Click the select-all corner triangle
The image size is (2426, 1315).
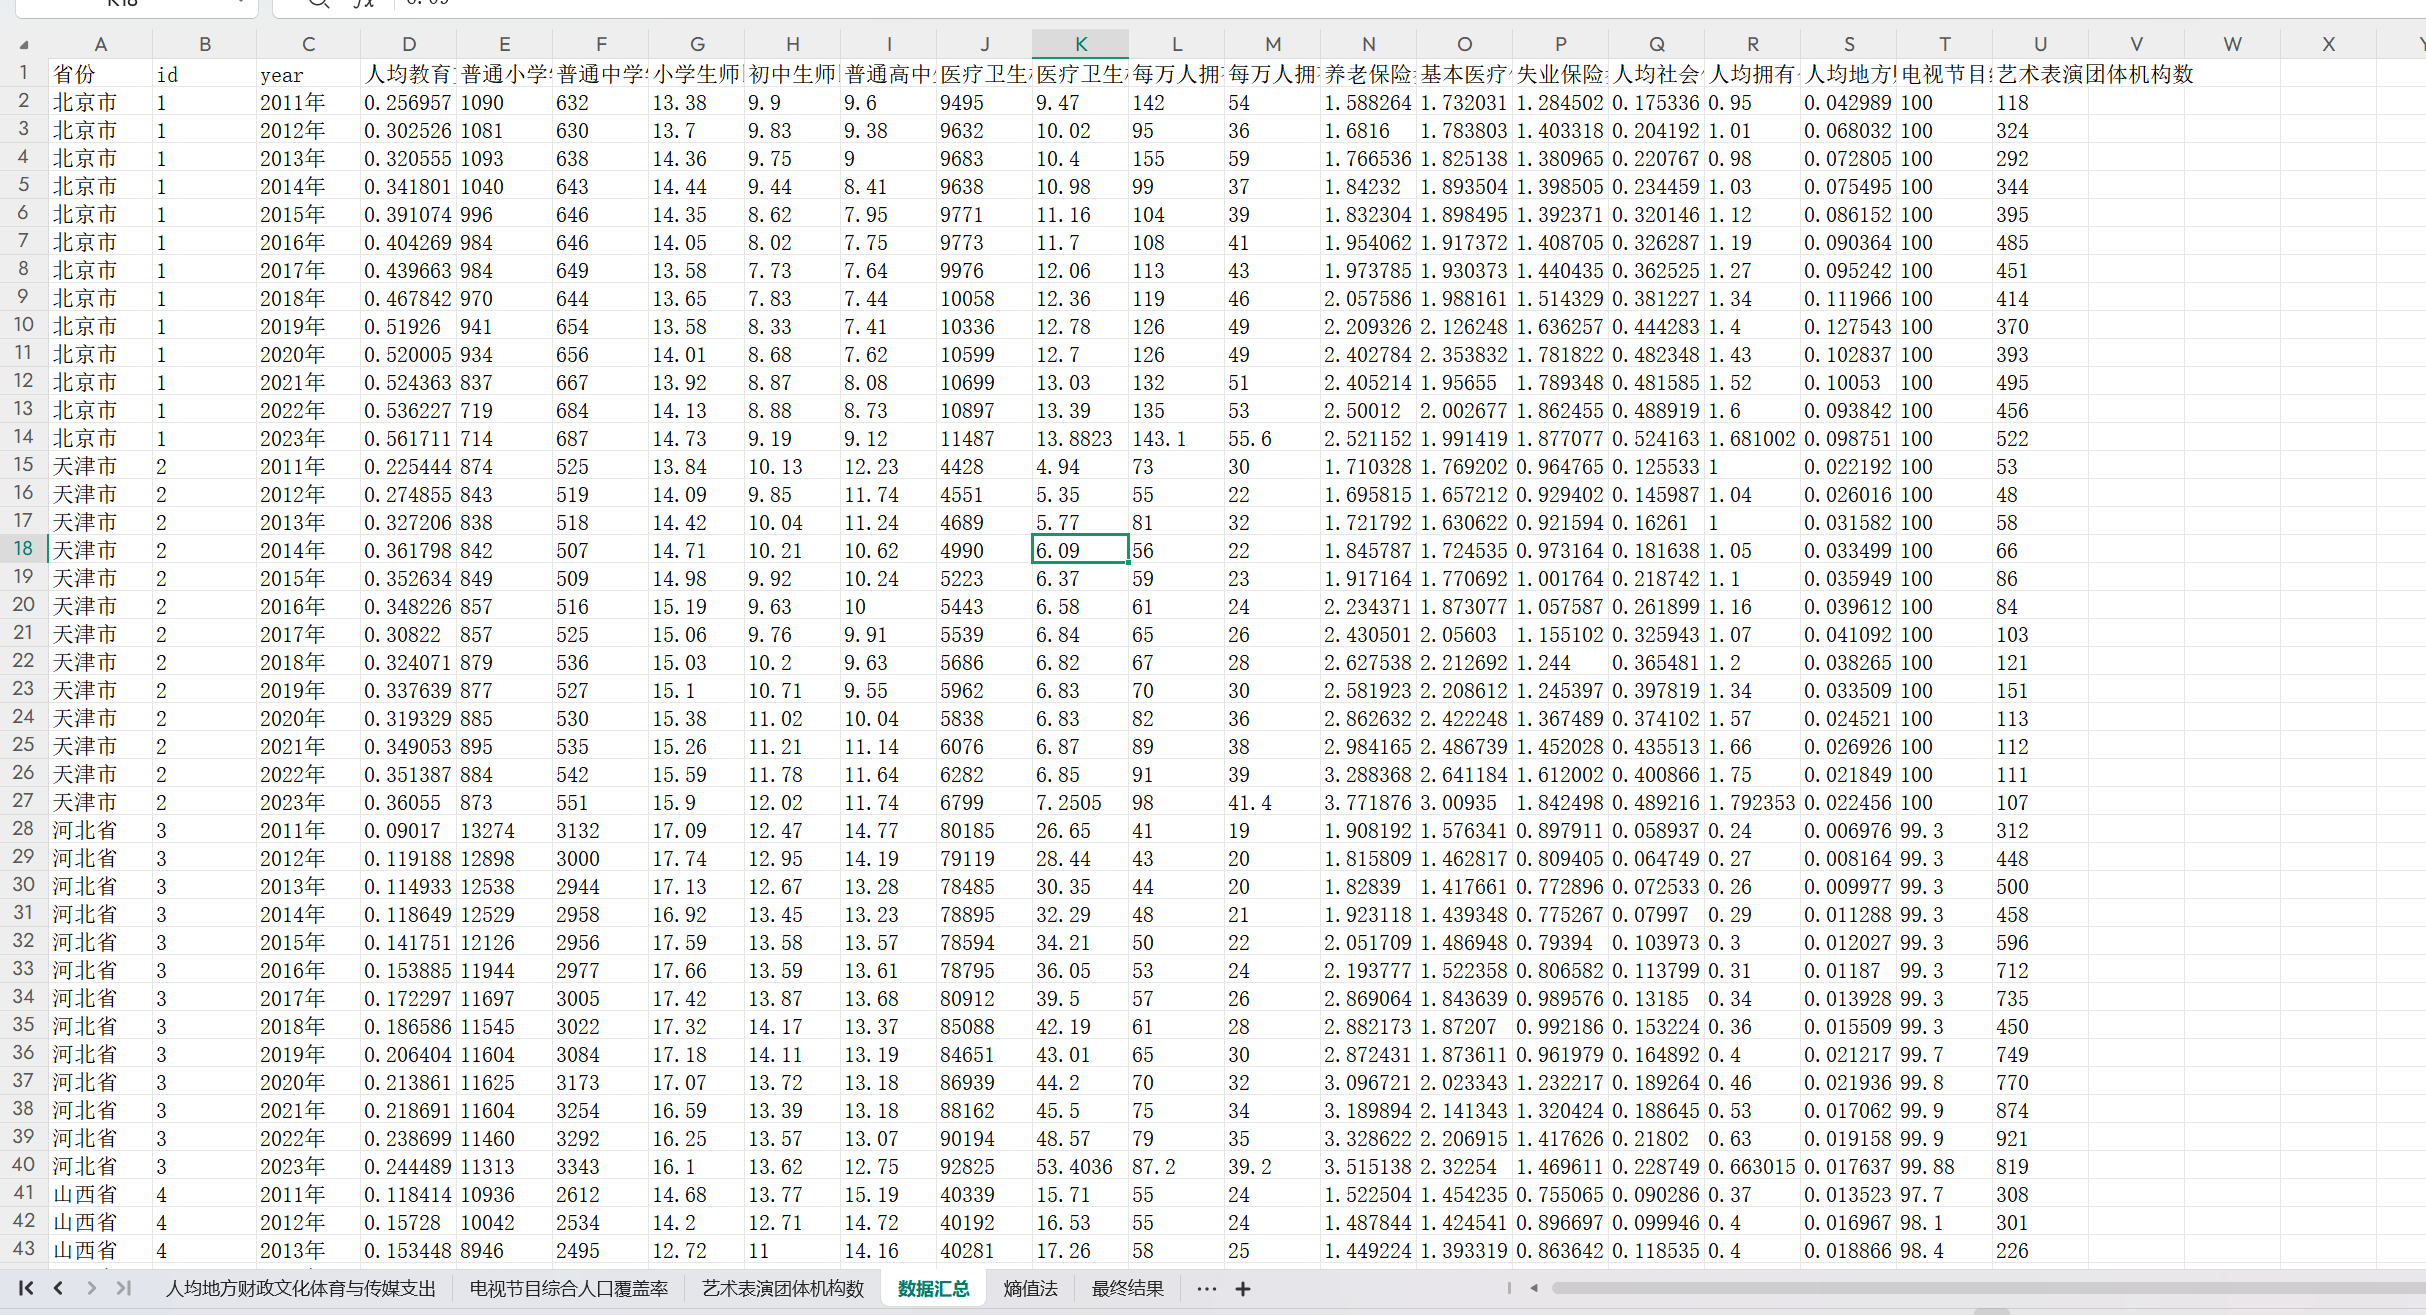click(24, 45)
